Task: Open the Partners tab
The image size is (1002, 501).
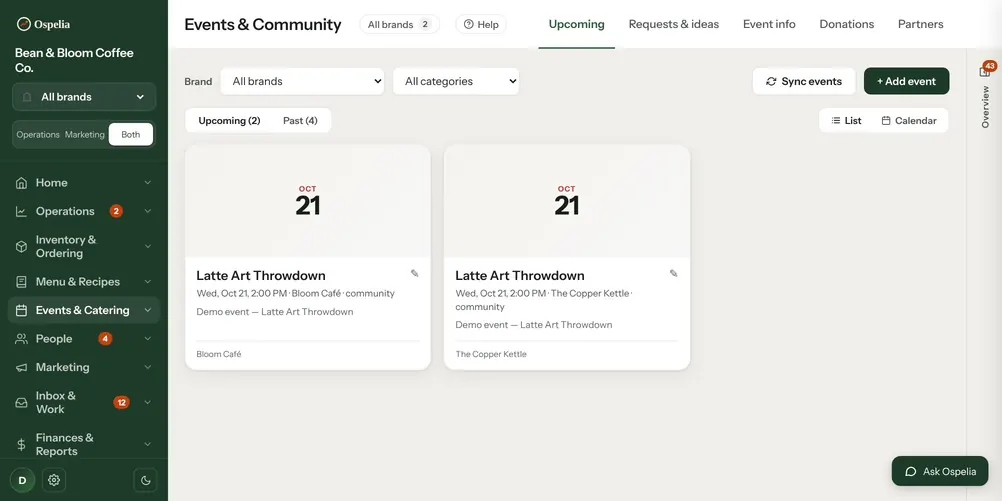Action: (920, 24)
